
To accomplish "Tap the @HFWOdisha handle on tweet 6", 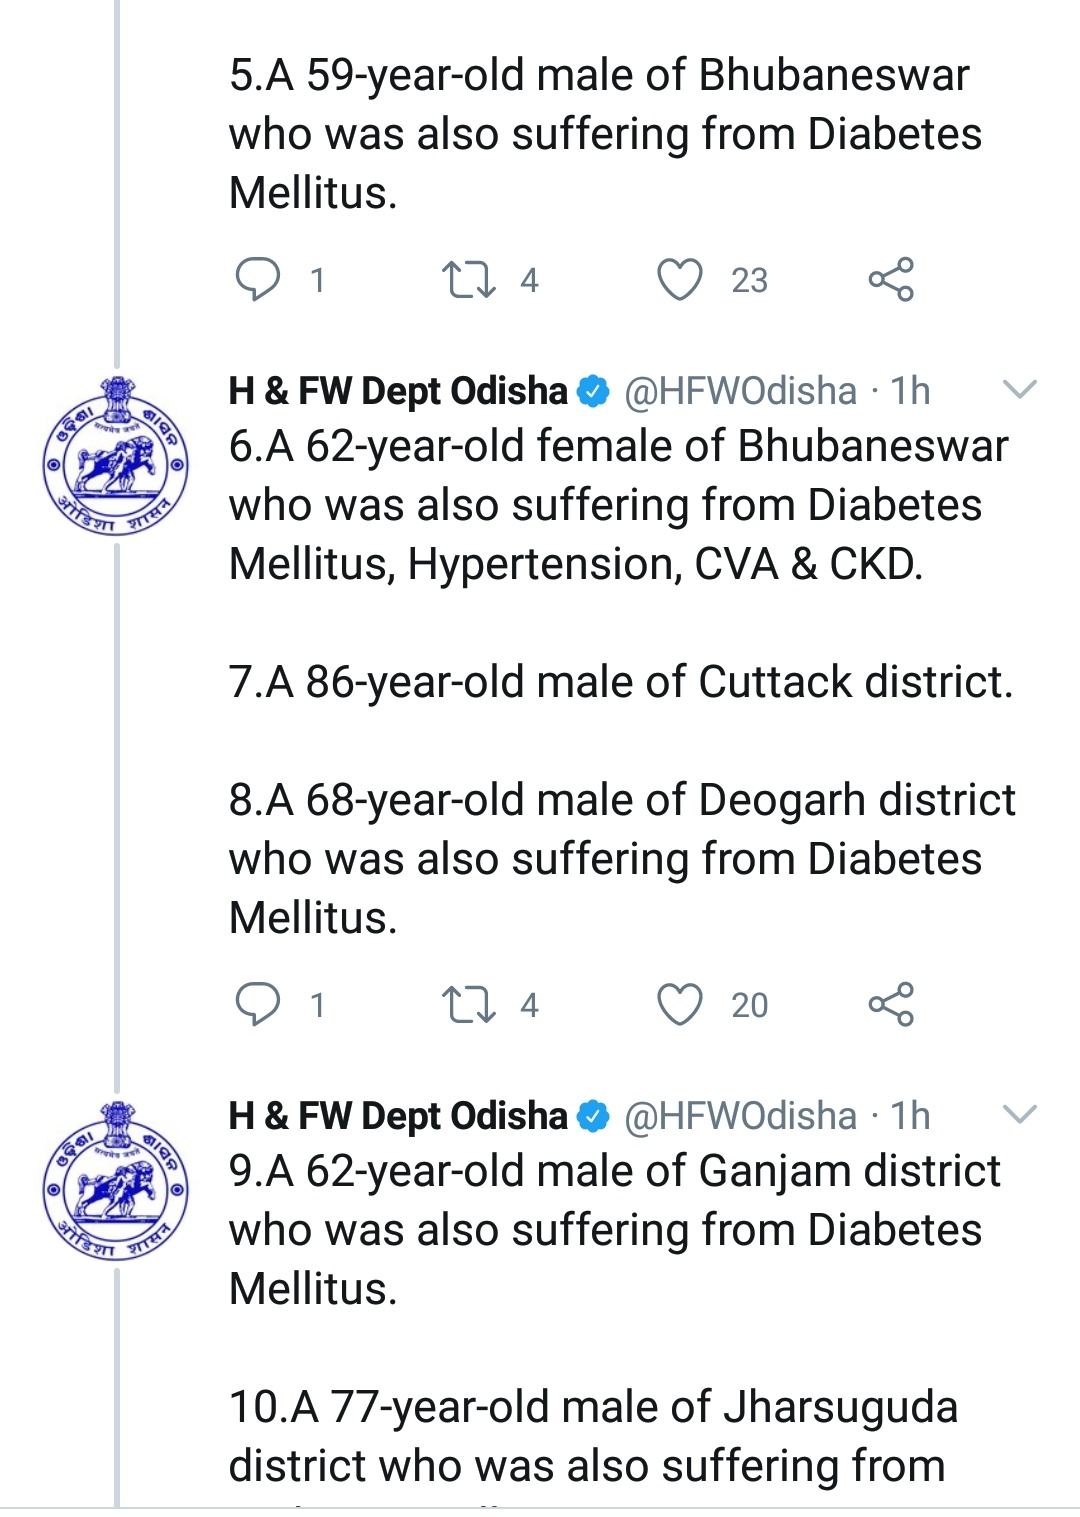I will click(740, 391).
